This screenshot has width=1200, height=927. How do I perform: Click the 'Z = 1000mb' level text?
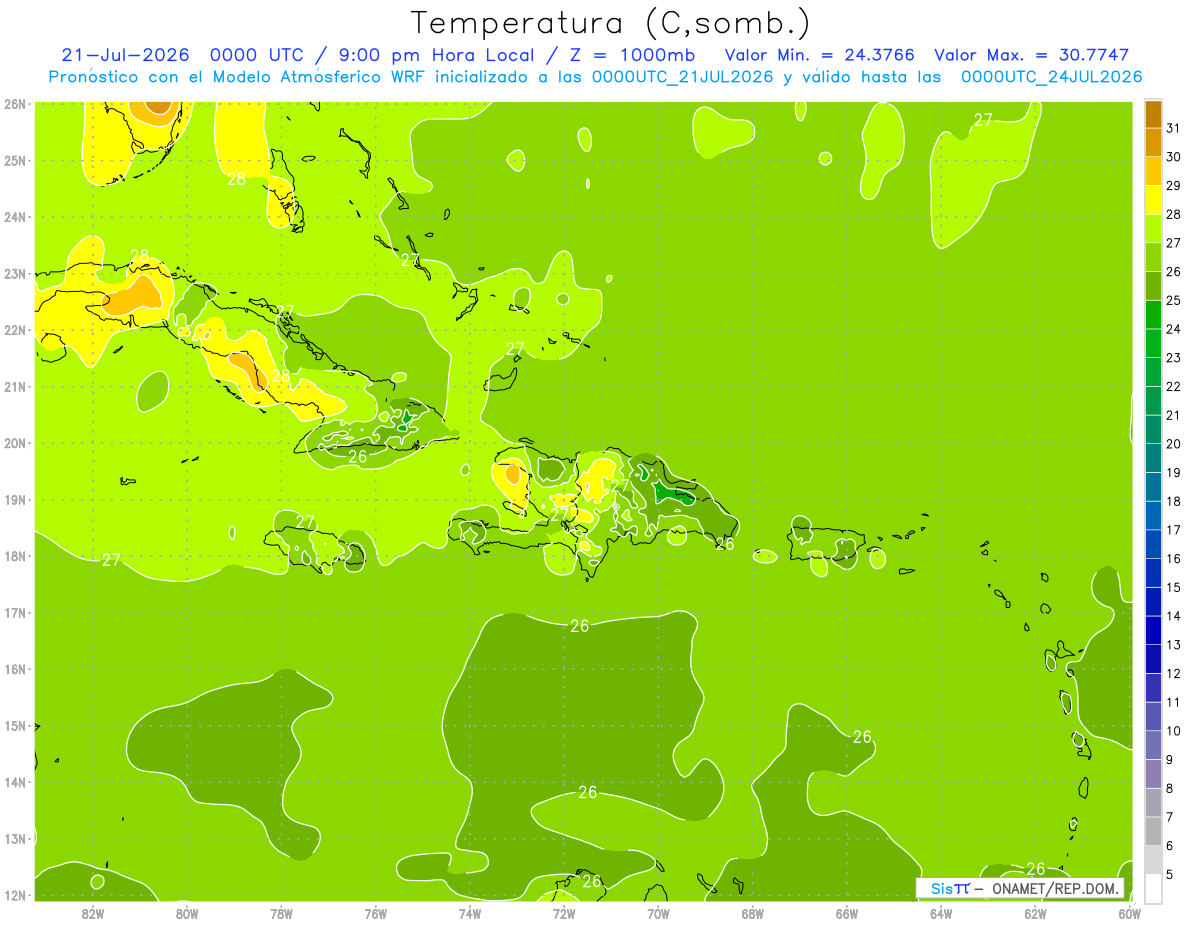pyautogui.click(x=632, y=55)
